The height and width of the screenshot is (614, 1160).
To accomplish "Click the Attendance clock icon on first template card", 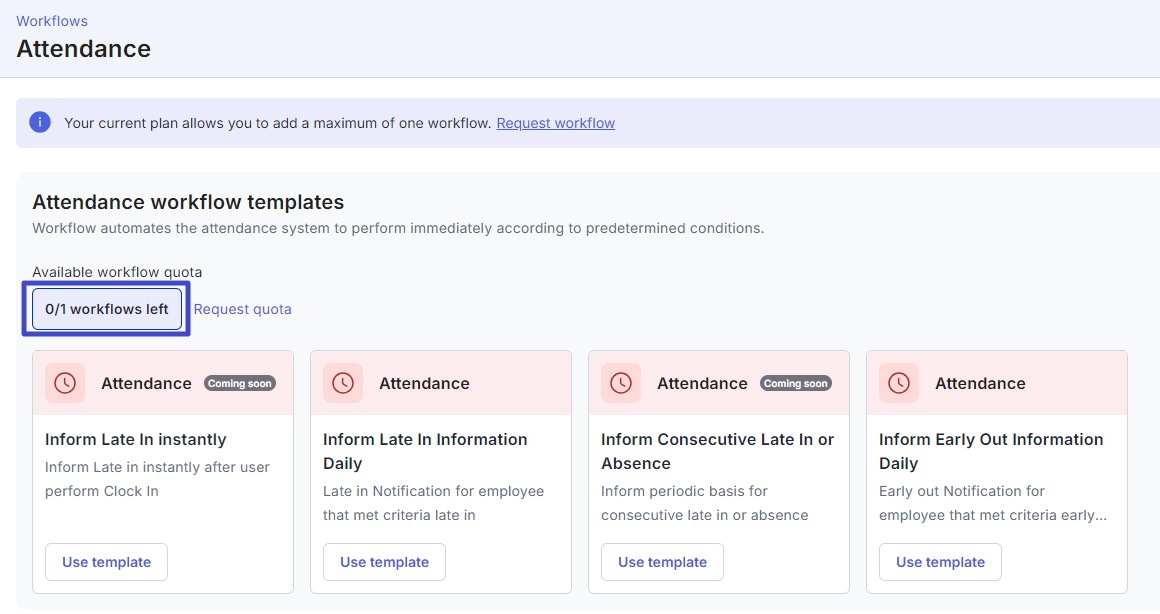I will (x=65, y=383).
